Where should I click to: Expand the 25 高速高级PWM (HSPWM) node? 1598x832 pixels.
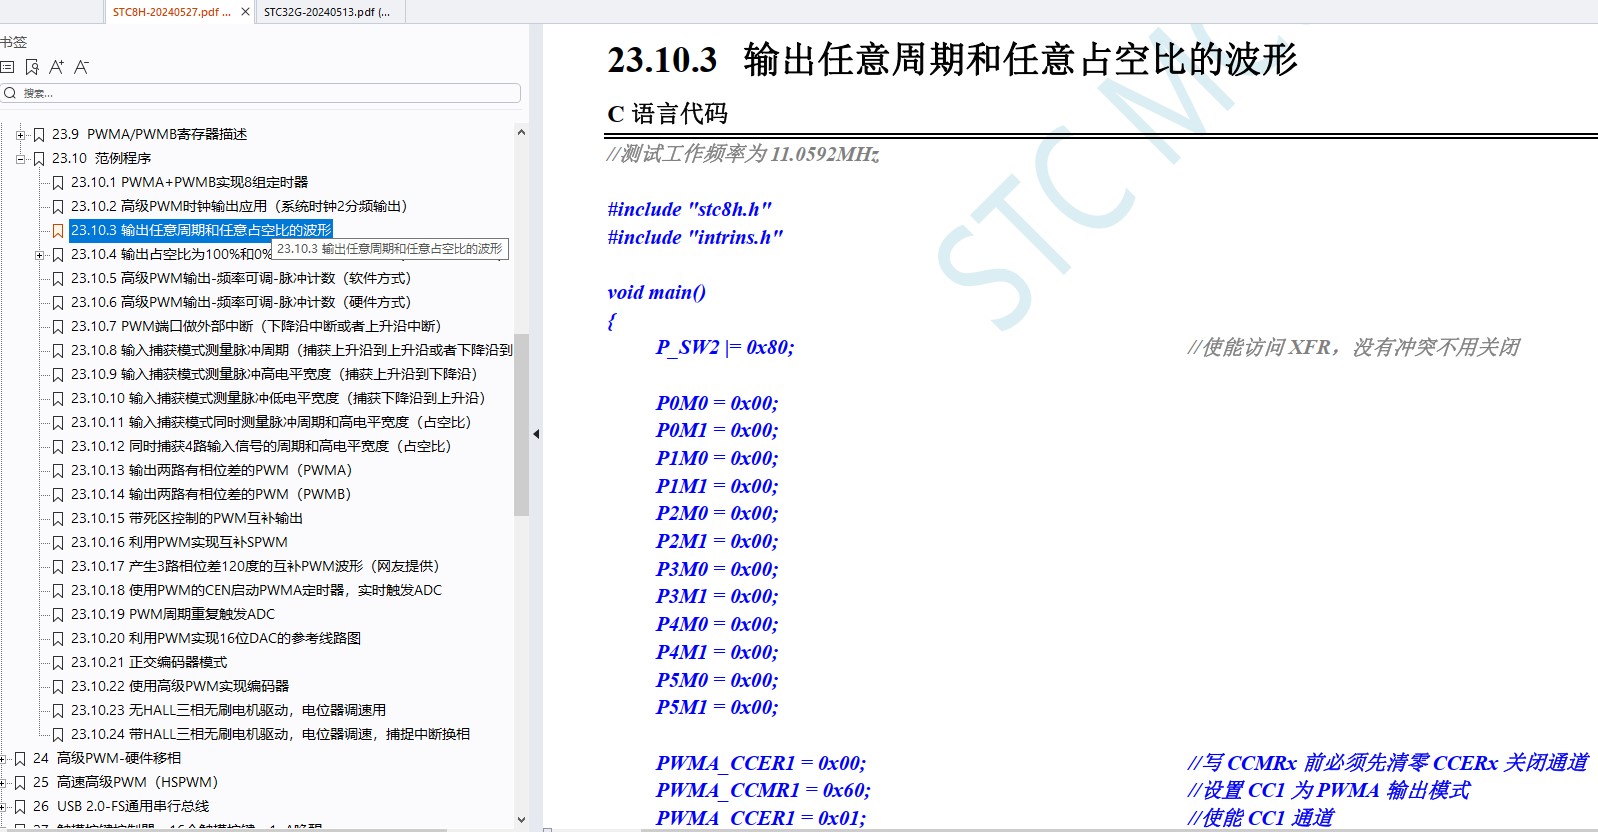3,782
